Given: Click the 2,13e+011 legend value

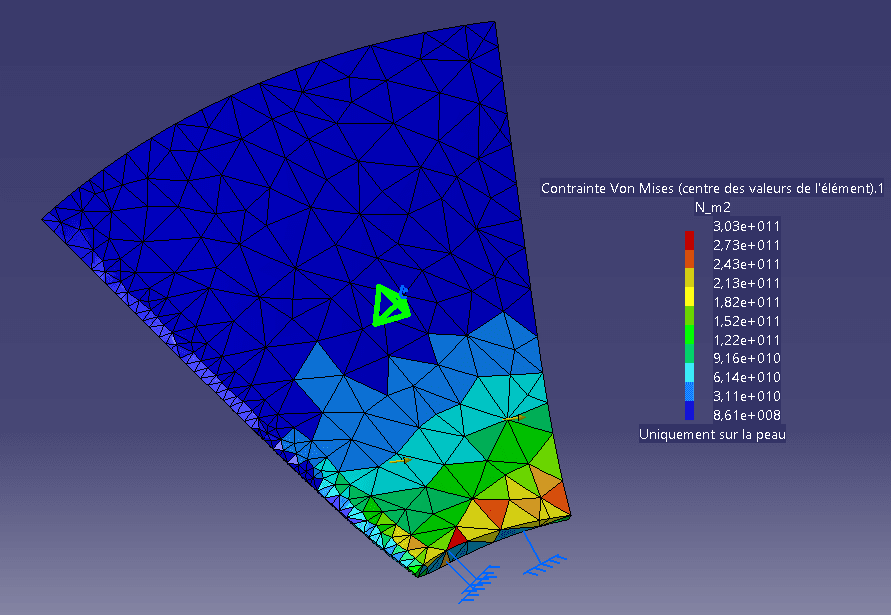Looking at the screenshot, I should [x=746, y=282].
